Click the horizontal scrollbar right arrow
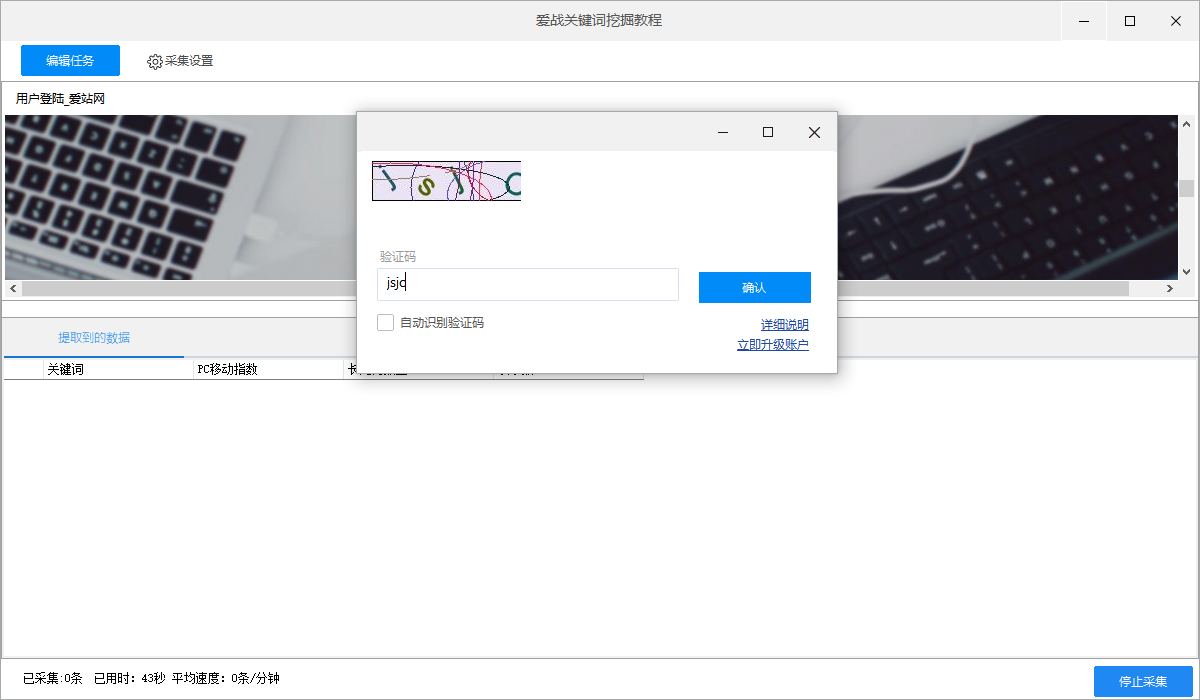Screen dimensions: 1200x700 coord(1169,288)
